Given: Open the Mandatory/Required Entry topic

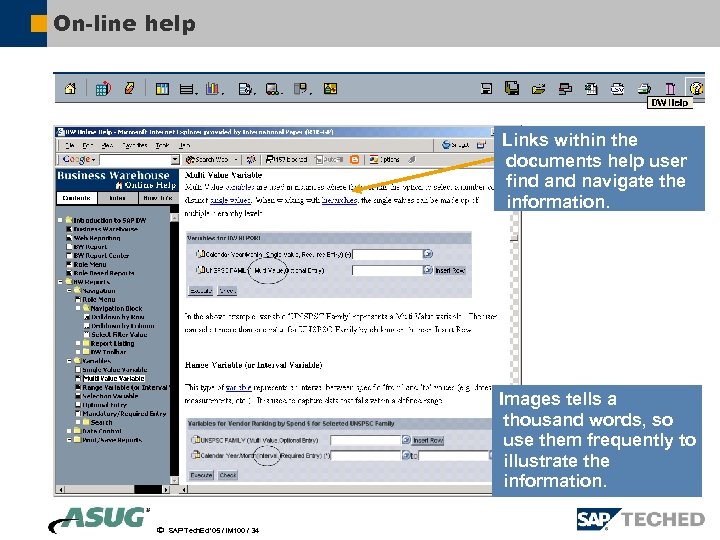Looking at the screenshot, I should pyautogui.click(x=124, y=413).
